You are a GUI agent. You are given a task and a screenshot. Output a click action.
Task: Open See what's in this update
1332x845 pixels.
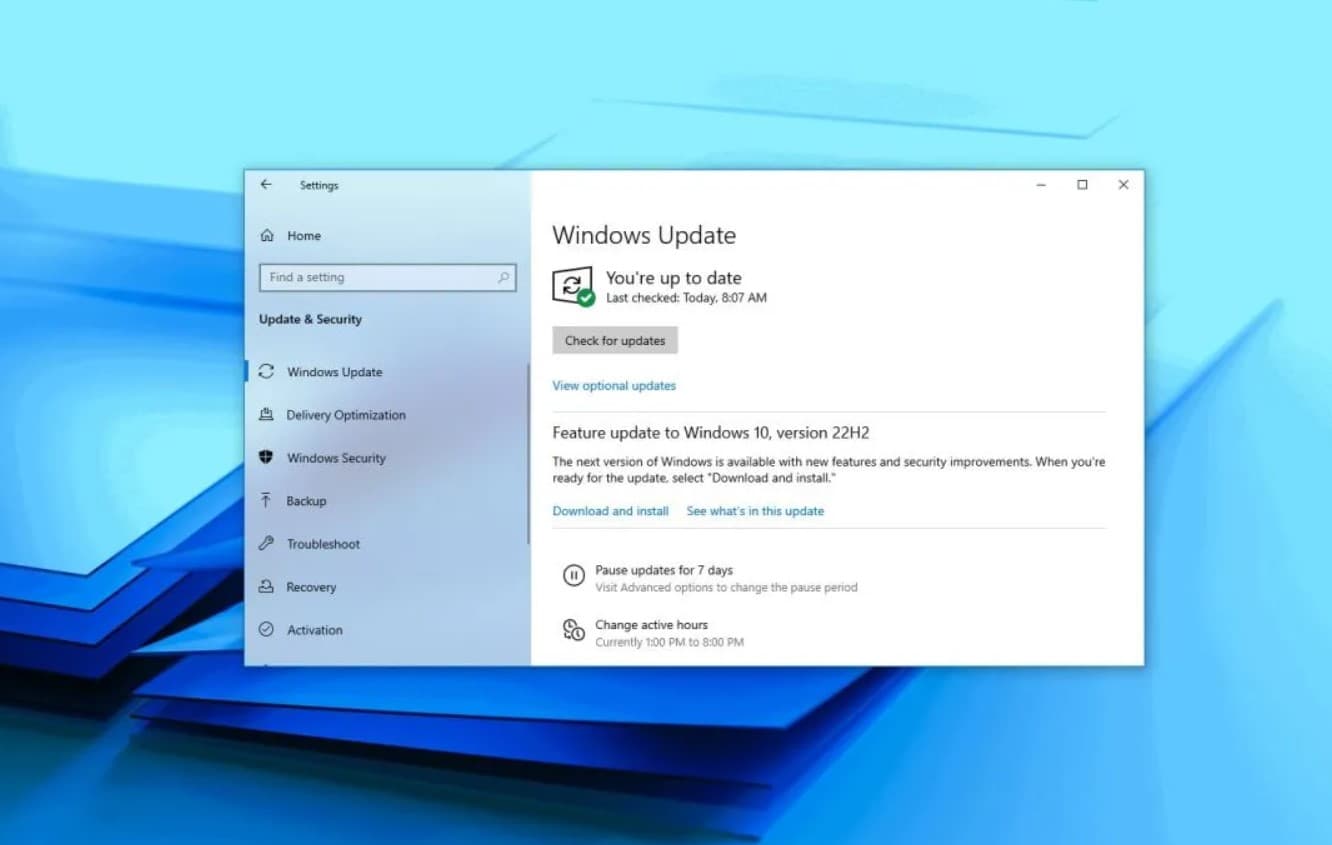click(755, 511)
